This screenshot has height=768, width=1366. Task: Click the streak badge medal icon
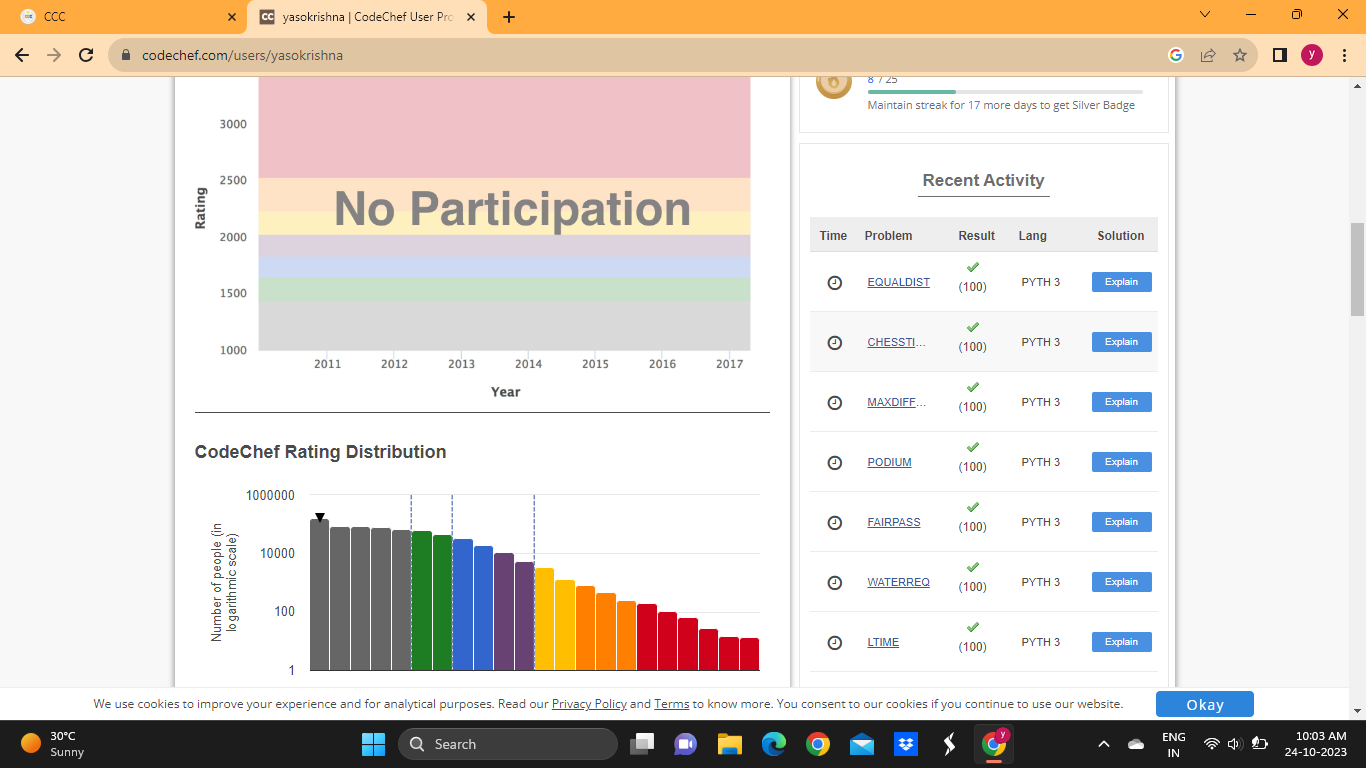pos(834,84)
